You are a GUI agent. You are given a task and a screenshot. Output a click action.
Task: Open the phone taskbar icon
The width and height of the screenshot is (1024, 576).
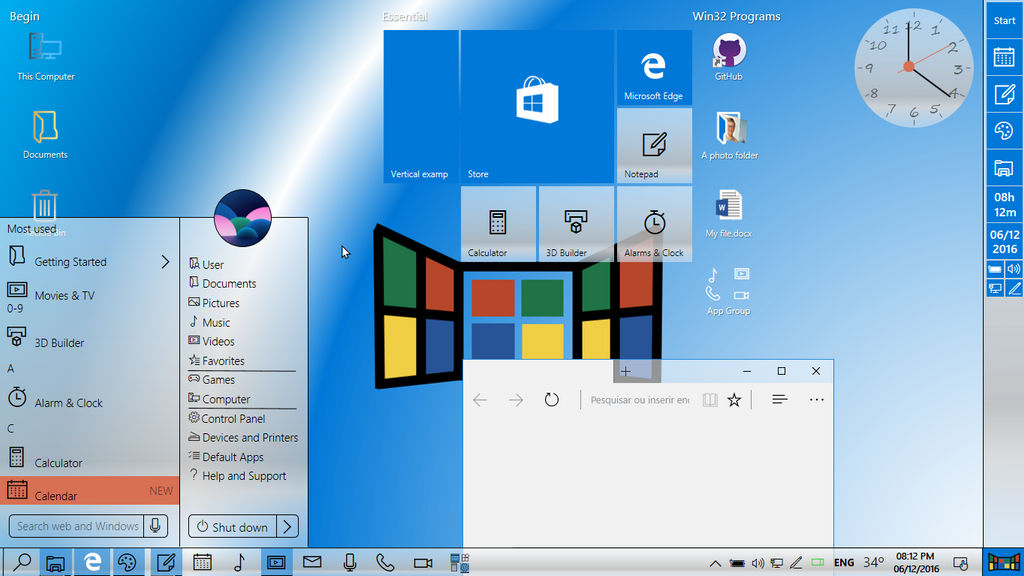pos(385,562)
